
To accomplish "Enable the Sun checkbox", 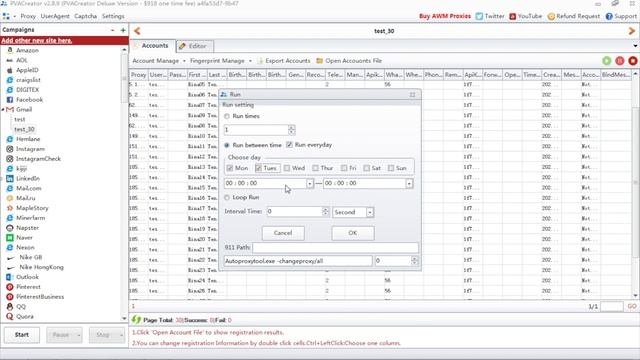I will click(x=391, y=168).
